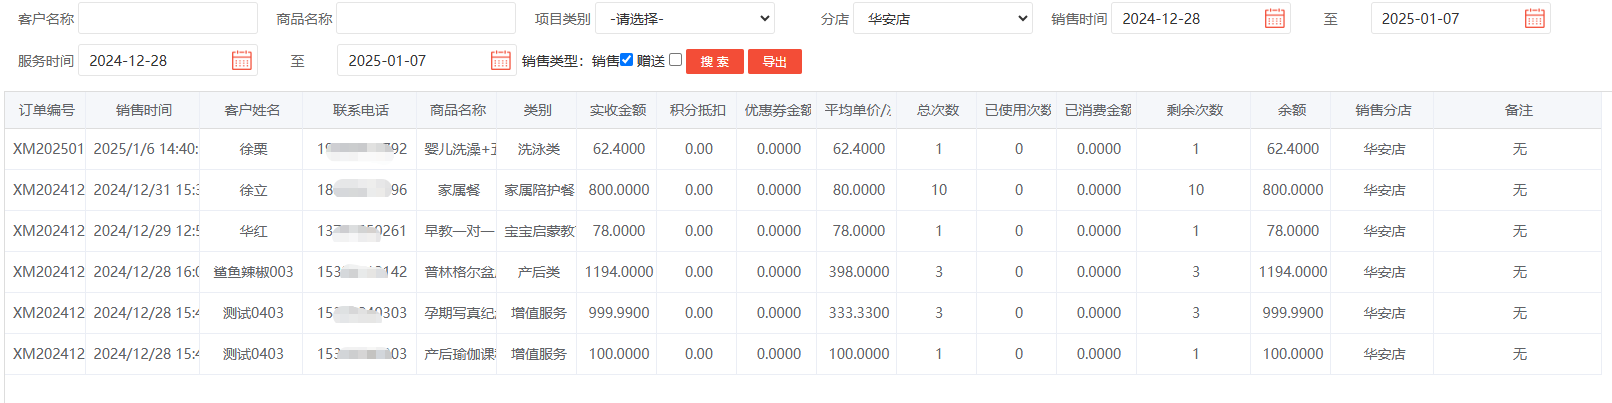Focus the 客户名称 input field
Screen dimensions: 1612x403
[168, 18]
